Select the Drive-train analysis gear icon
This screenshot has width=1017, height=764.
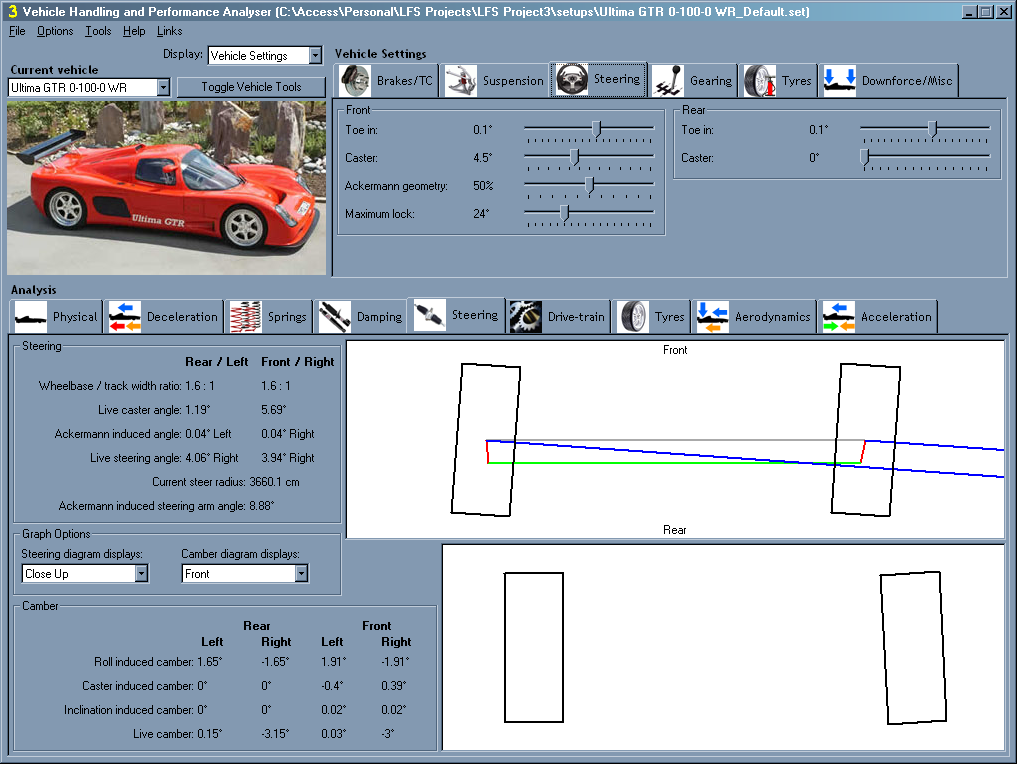click(x=525, y=316)
